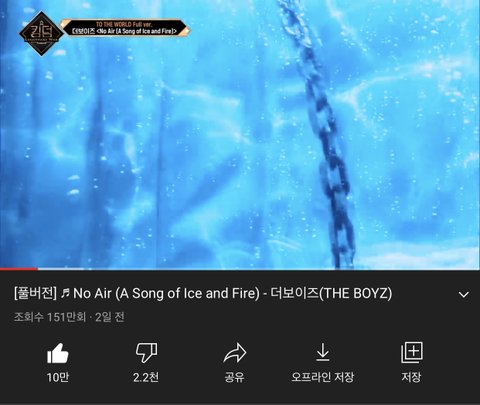Tap the thumbs-down dislike icon
The height and width of the screenshot is (405, 480).
[146, 353]
